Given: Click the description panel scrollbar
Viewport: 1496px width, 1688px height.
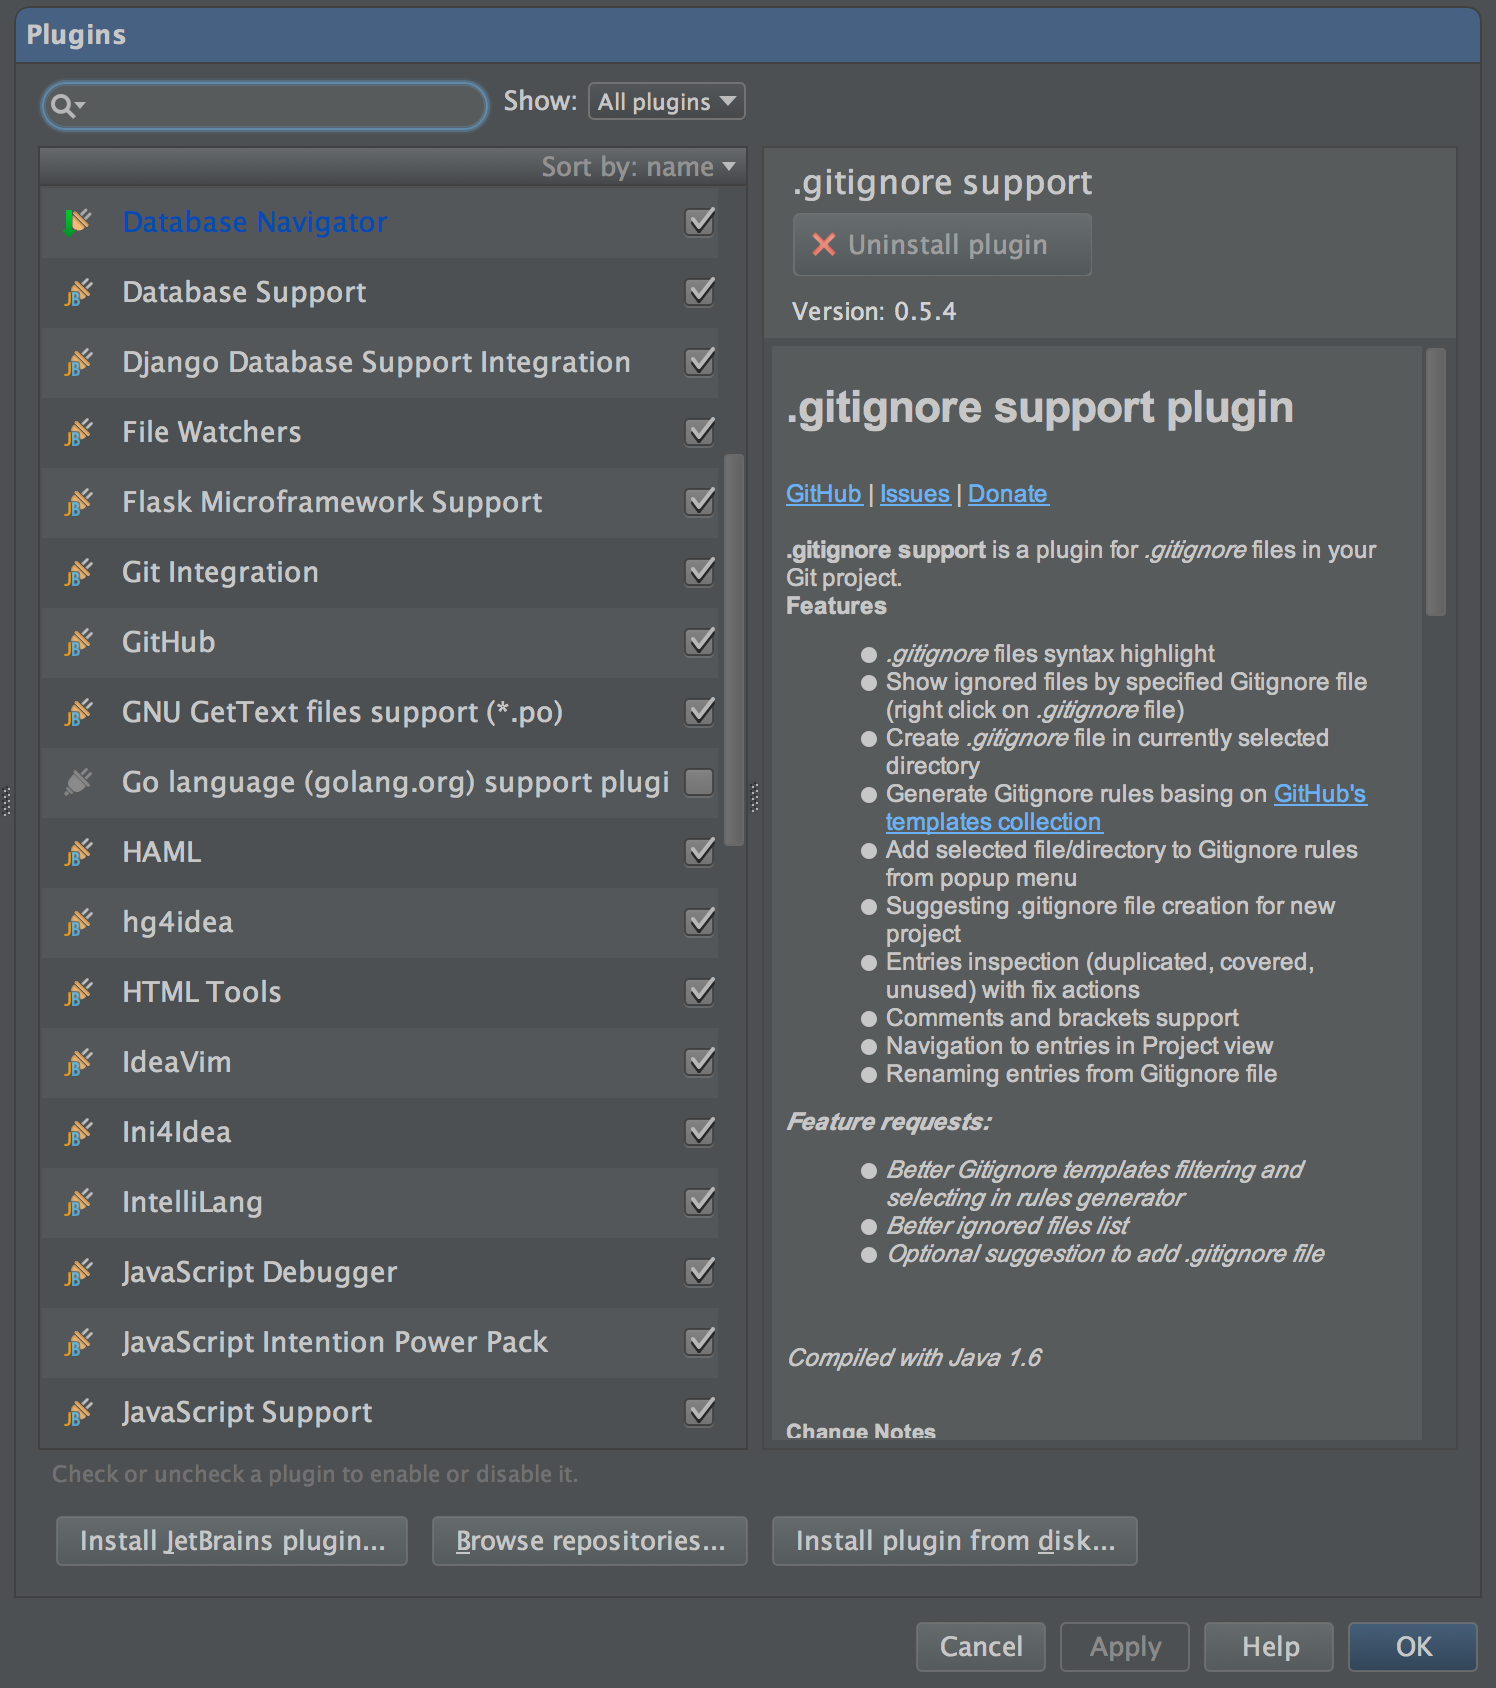Looking at the screenshot, I should tap(1436, 482).
